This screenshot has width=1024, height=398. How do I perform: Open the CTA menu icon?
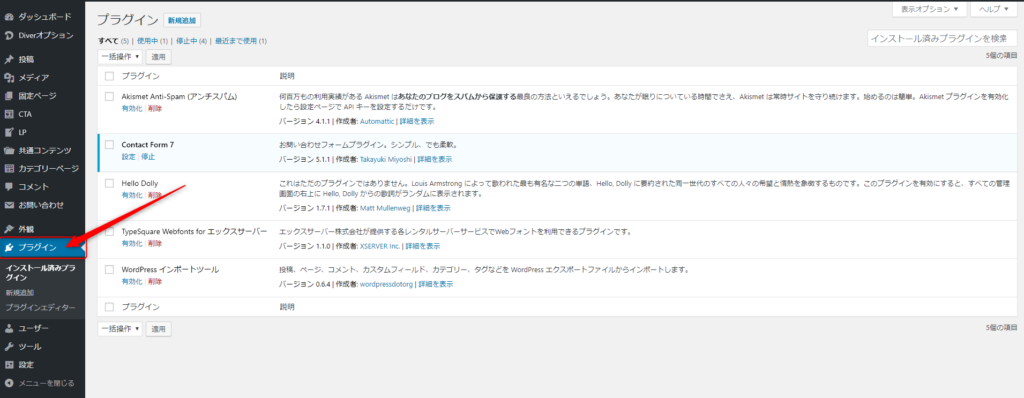[x=9, y=114]
